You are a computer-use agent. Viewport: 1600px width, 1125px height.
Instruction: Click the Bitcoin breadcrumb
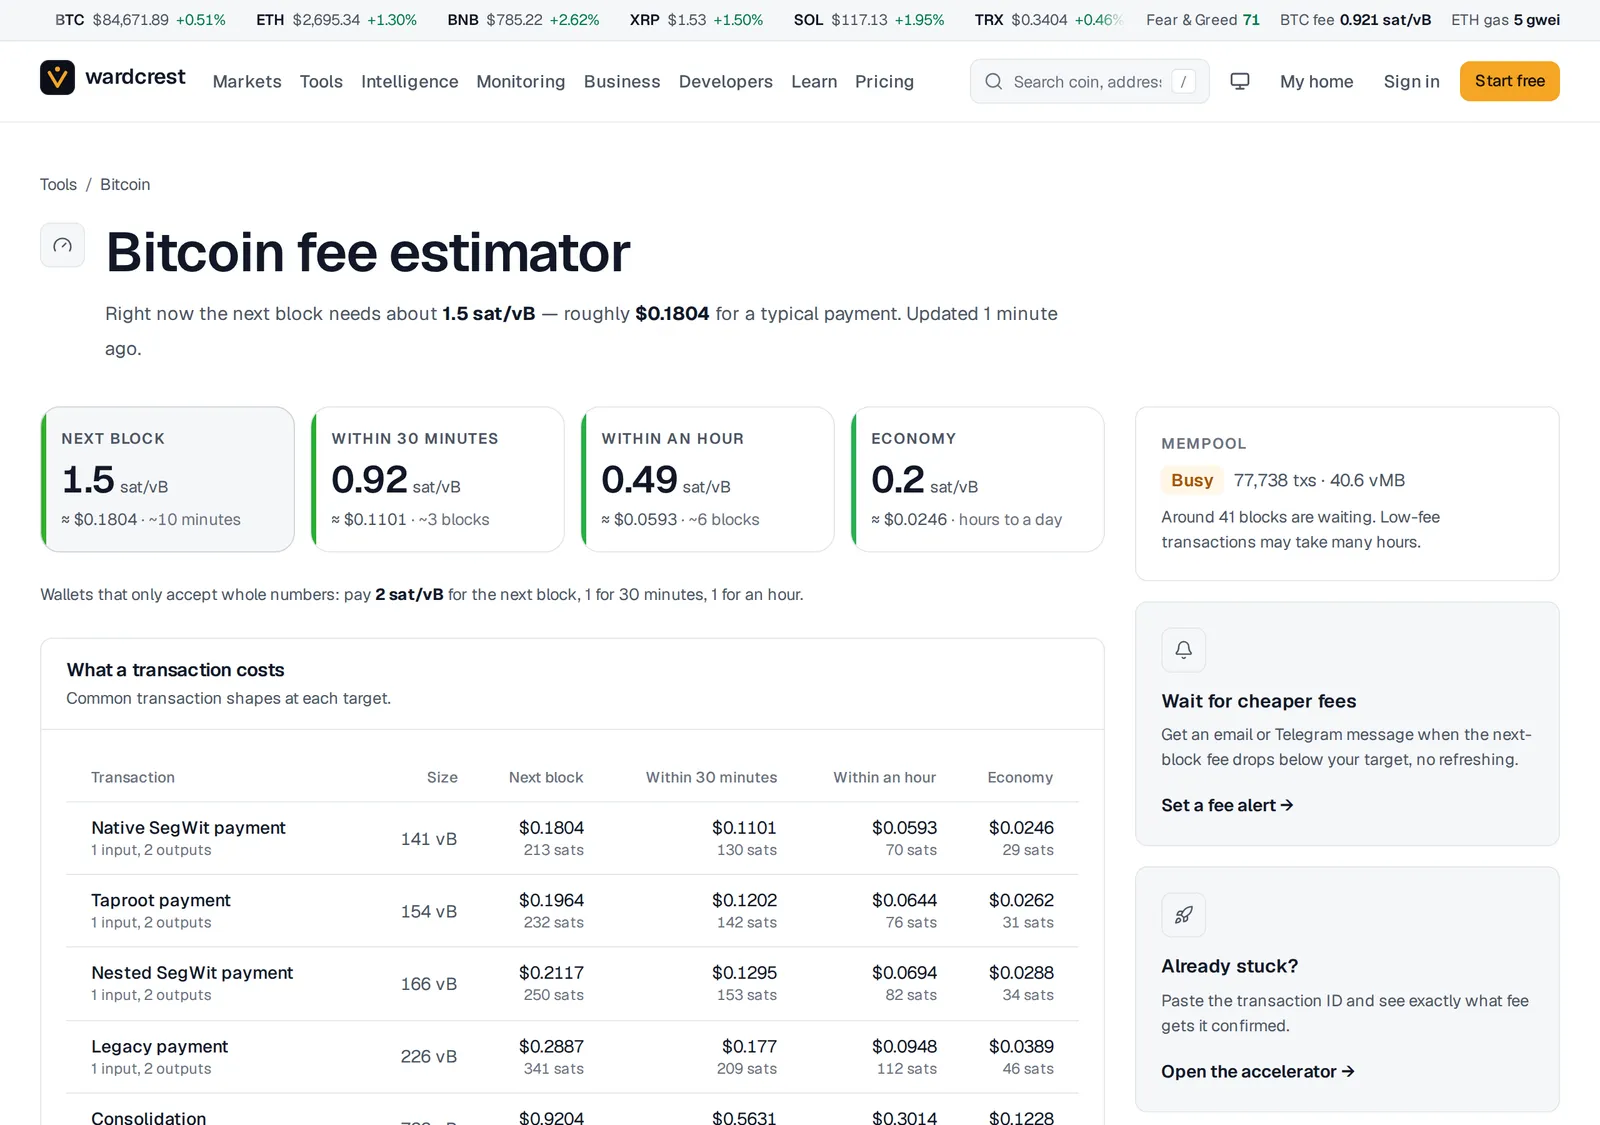[125, 185]
